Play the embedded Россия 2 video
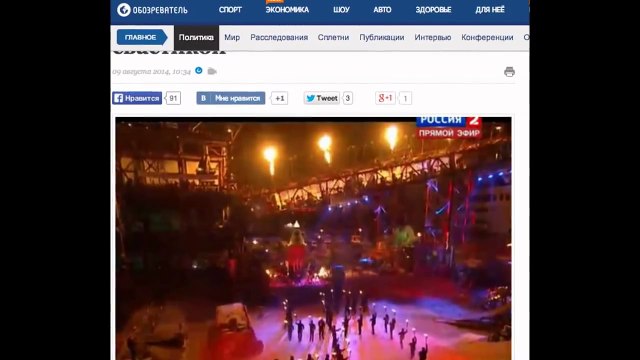The width and height of the screenshot is (640, 360). (x=313, y=238)
